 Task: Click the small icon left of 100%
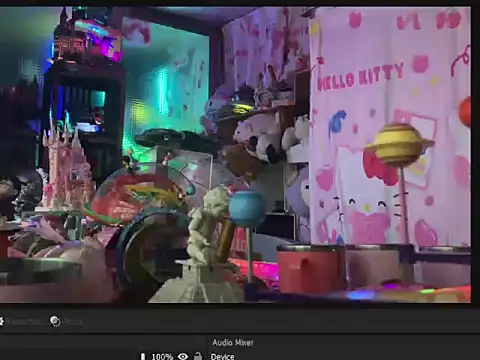pyautogui.click(x=143, y=356)
